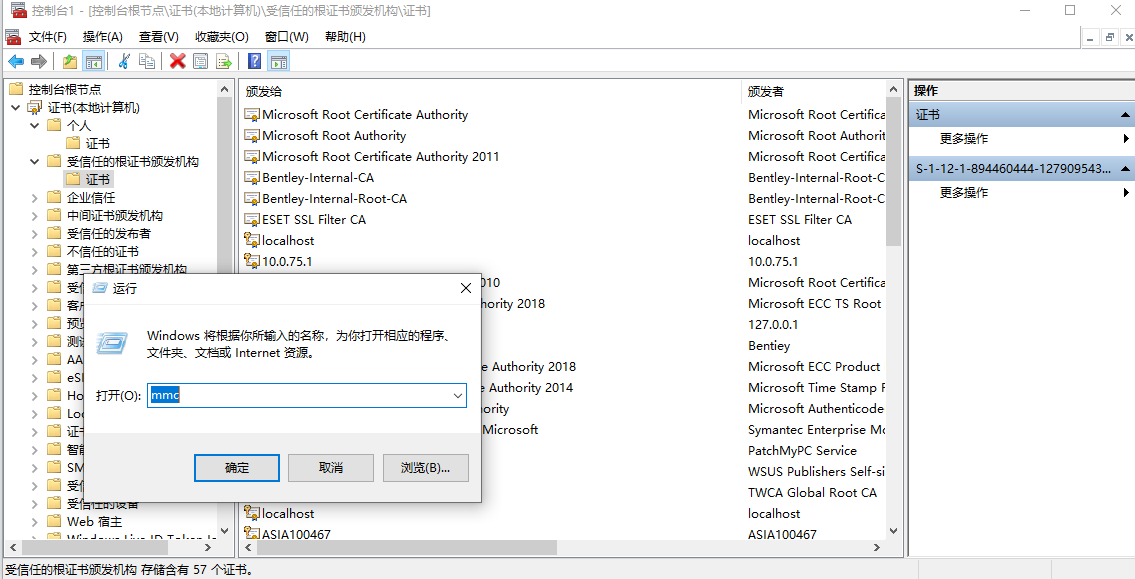Click certificate icon of 10.0.75.1 row
The image size is (1135, 579).
pos(252,261)
